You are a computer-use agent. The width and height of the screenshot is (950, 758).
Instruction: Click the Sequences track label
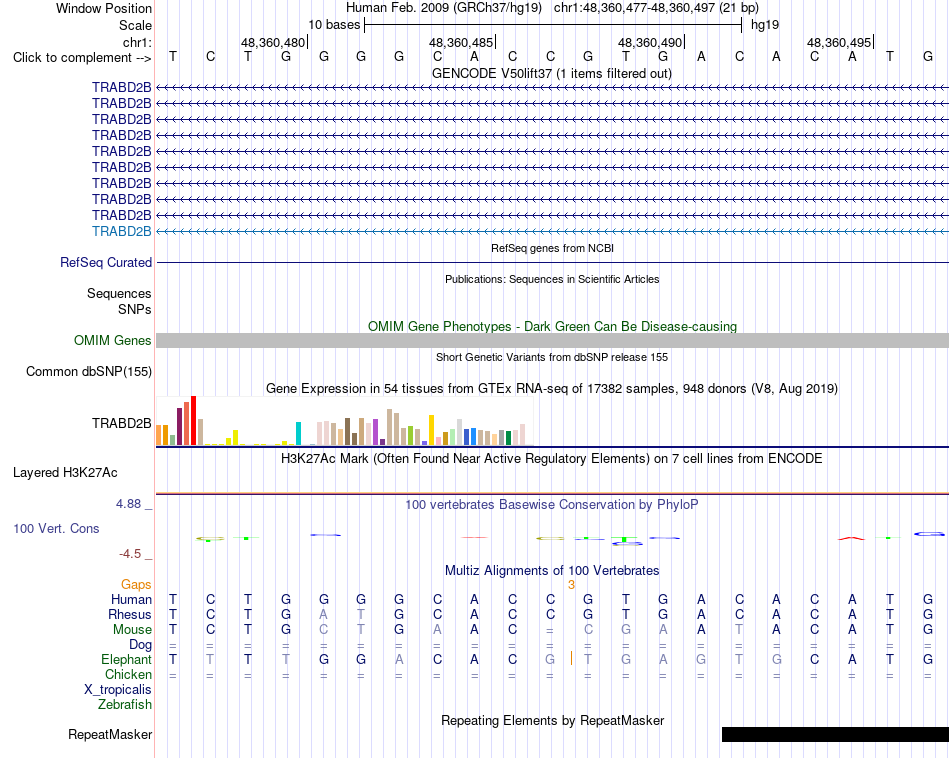pyautogui.click(x=119, y=293)
